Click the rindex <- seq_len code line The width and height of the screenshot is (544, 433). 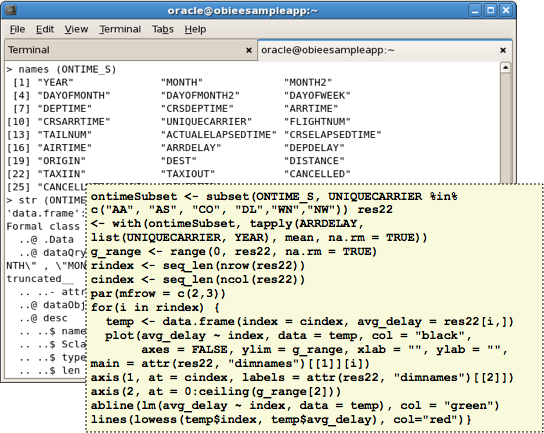tap(197, 266)
